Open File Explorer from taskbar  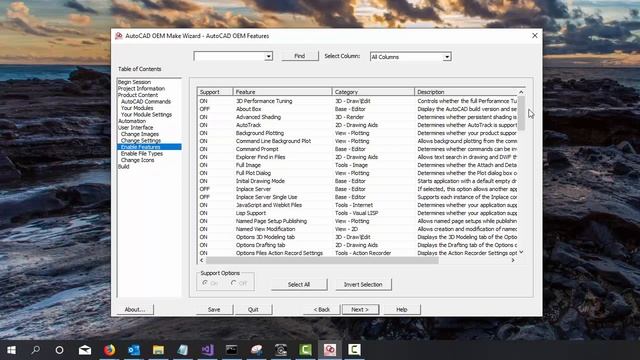coord(158,350)
